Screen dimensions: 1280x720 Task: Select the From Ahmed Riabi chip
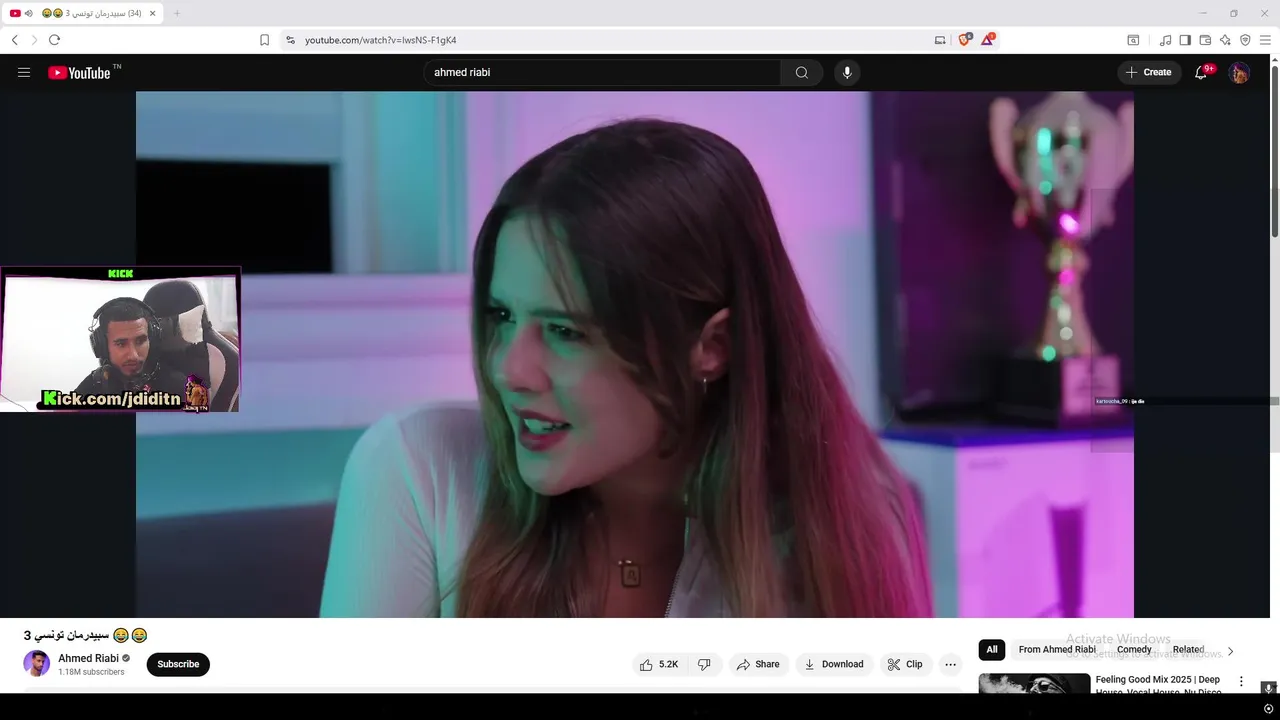coord(1057,650)
